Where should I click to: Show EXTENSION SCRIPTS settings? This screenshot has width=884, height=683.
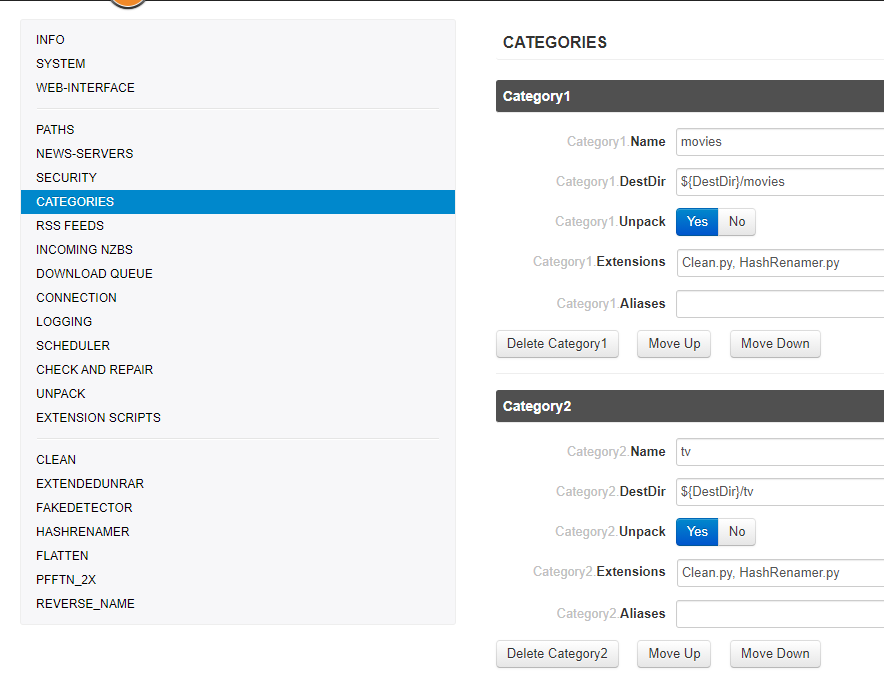pyautogui.click(x=98, y=418)
